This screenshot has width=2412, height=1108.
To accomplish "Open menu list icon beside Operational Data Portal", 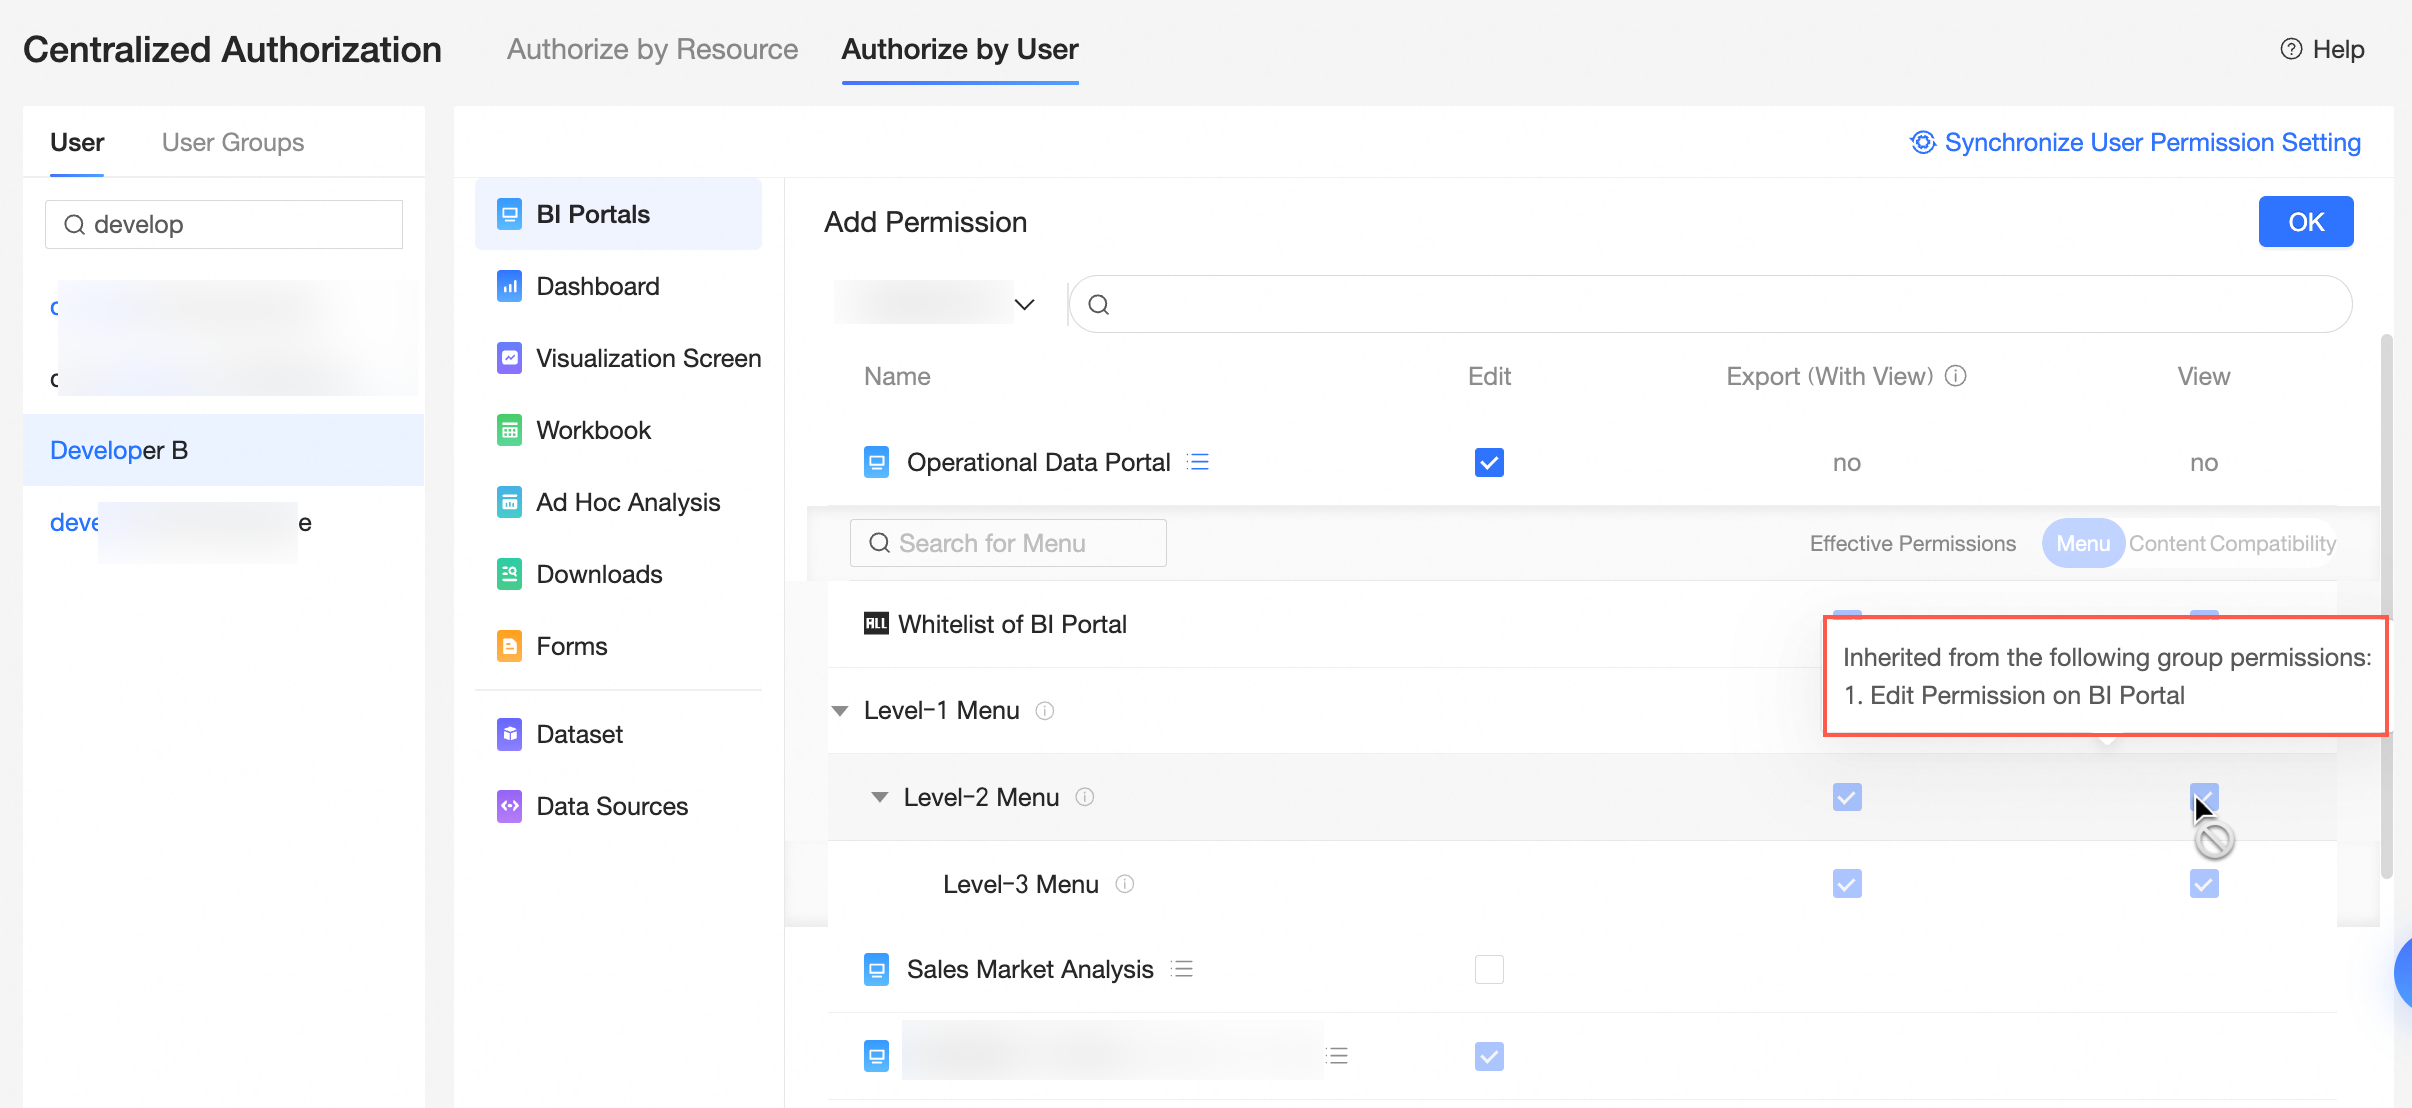I will pos(1197,462).
